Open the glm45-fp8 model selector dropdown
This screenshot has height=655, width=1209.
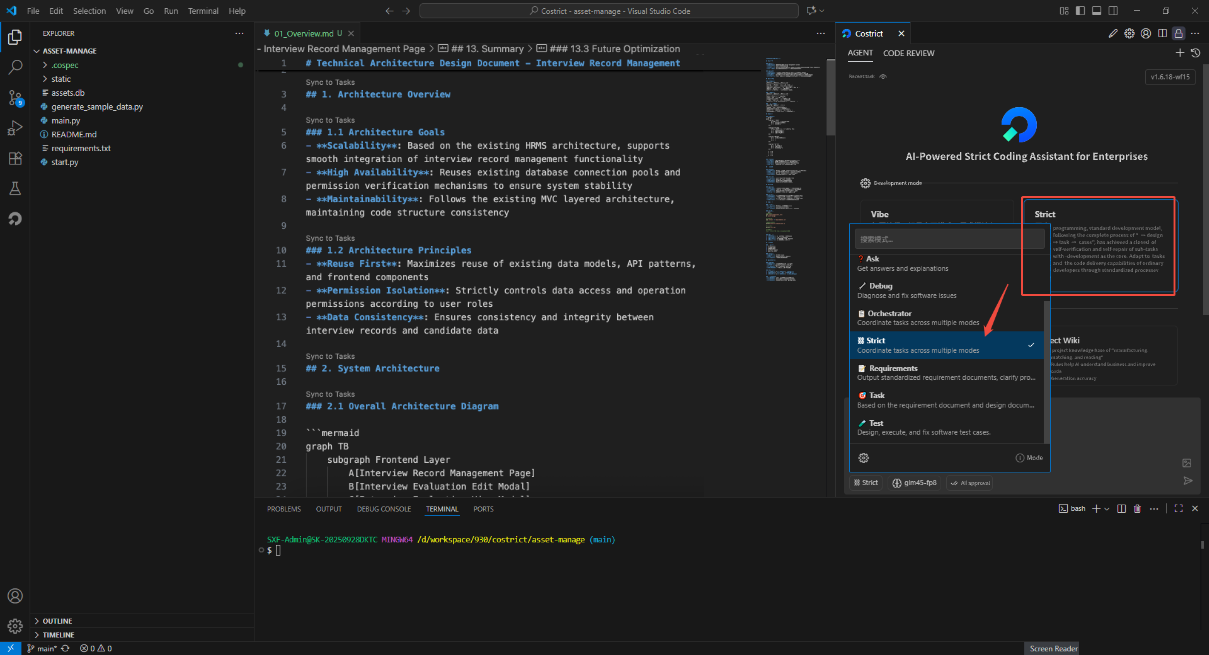coord(914,483)
